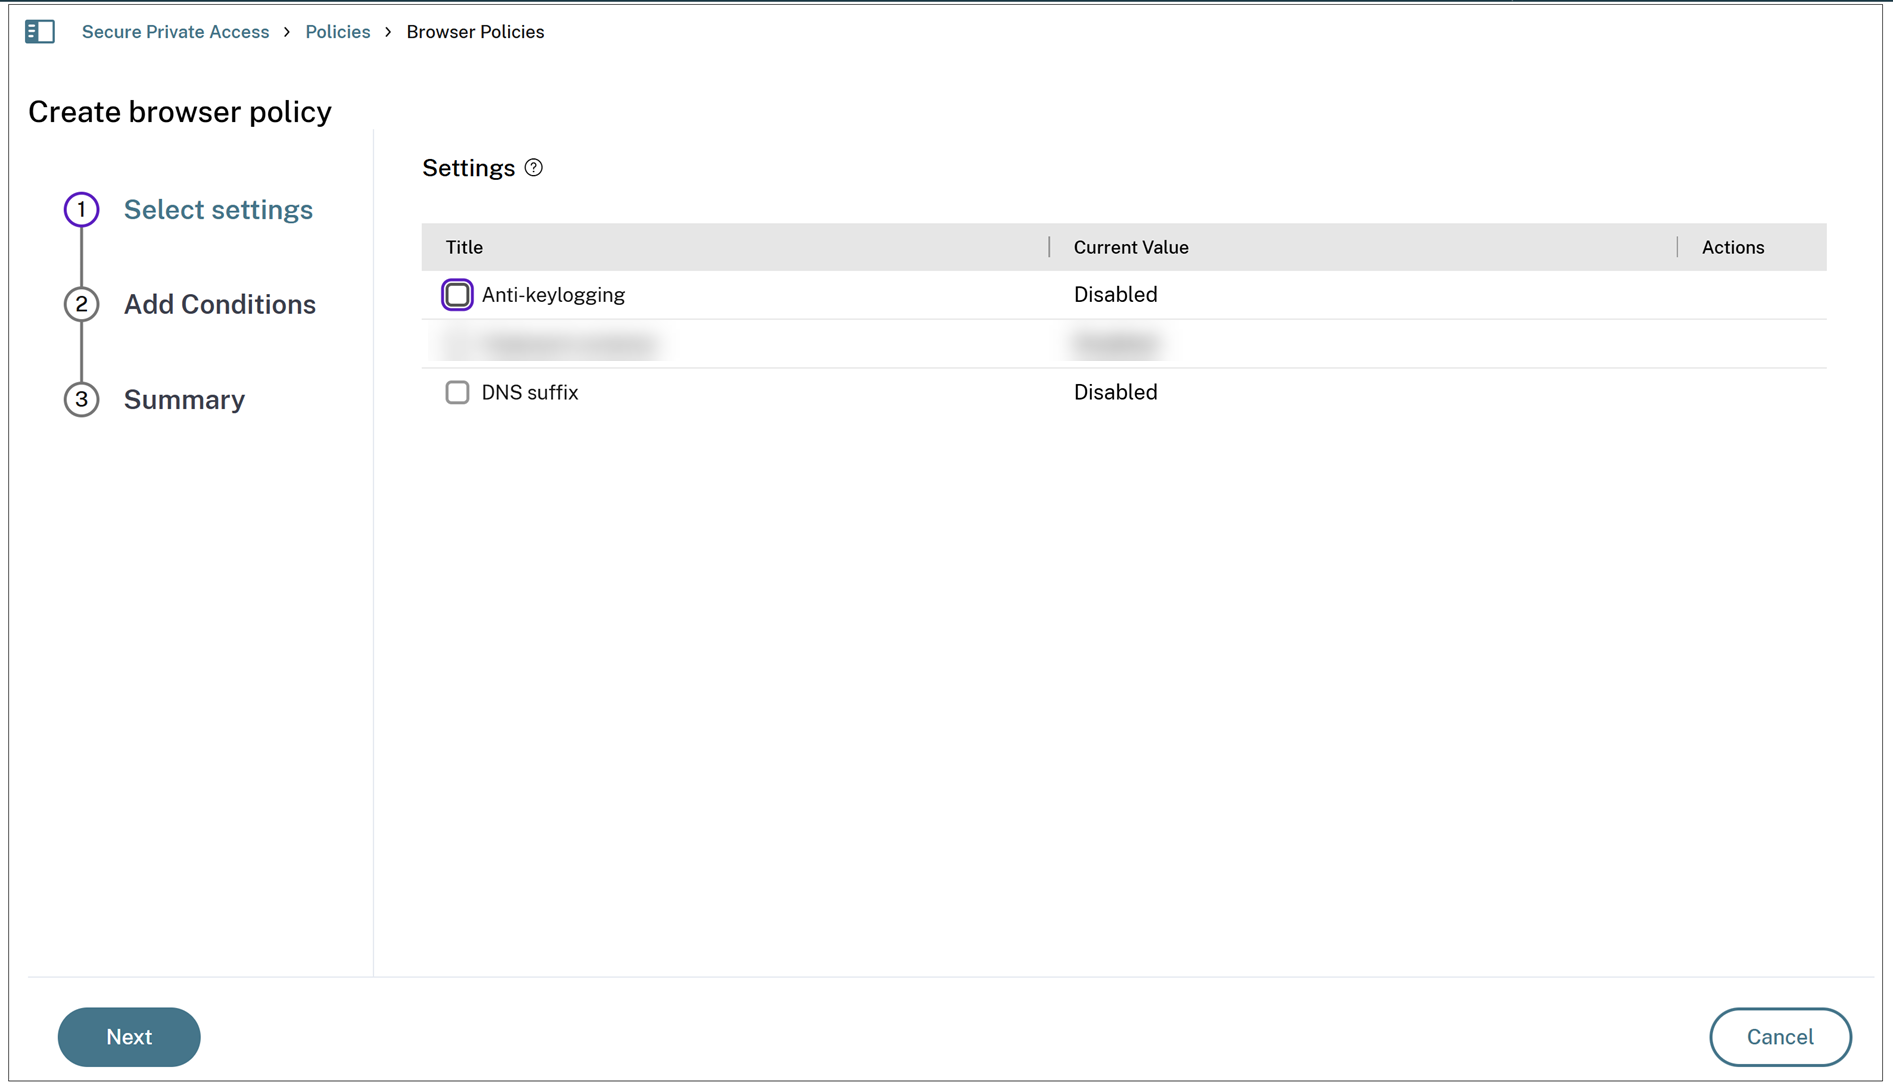Go to Policies breadcrumb link
1893x1092 pixels.
point(338,32)
